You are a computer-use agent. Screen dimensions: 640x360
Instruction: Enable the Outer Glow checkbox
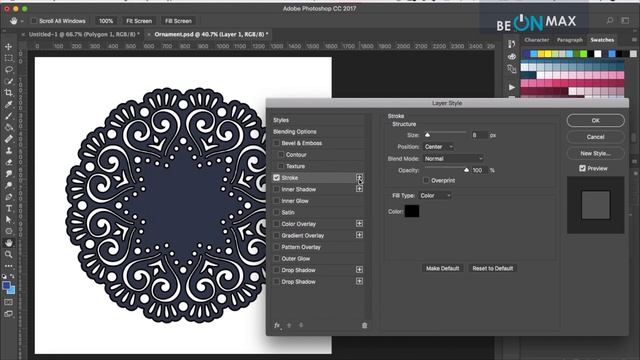(x=277, y=258)
